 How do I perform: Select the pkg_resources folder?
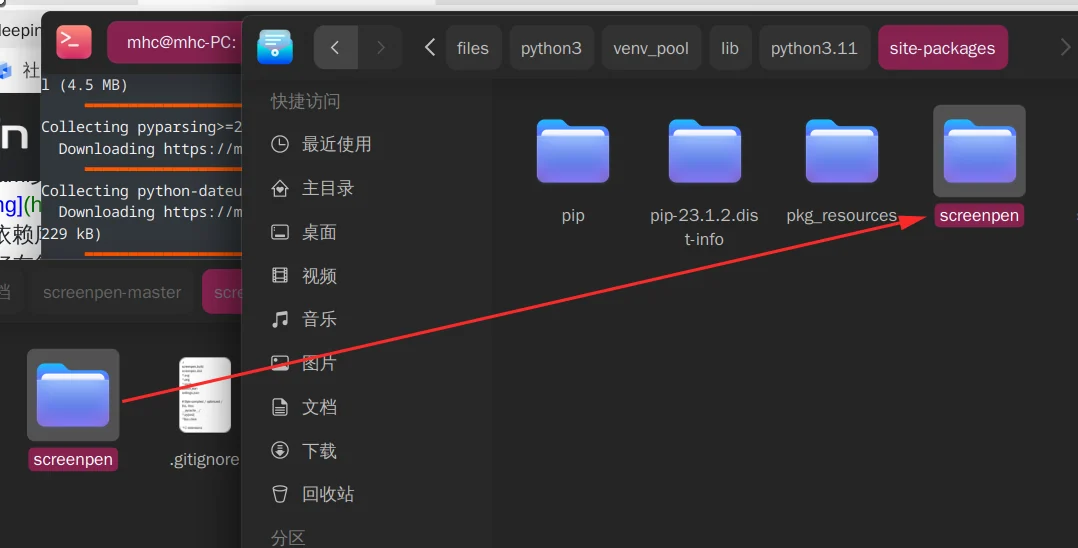[x=842, y=168]
